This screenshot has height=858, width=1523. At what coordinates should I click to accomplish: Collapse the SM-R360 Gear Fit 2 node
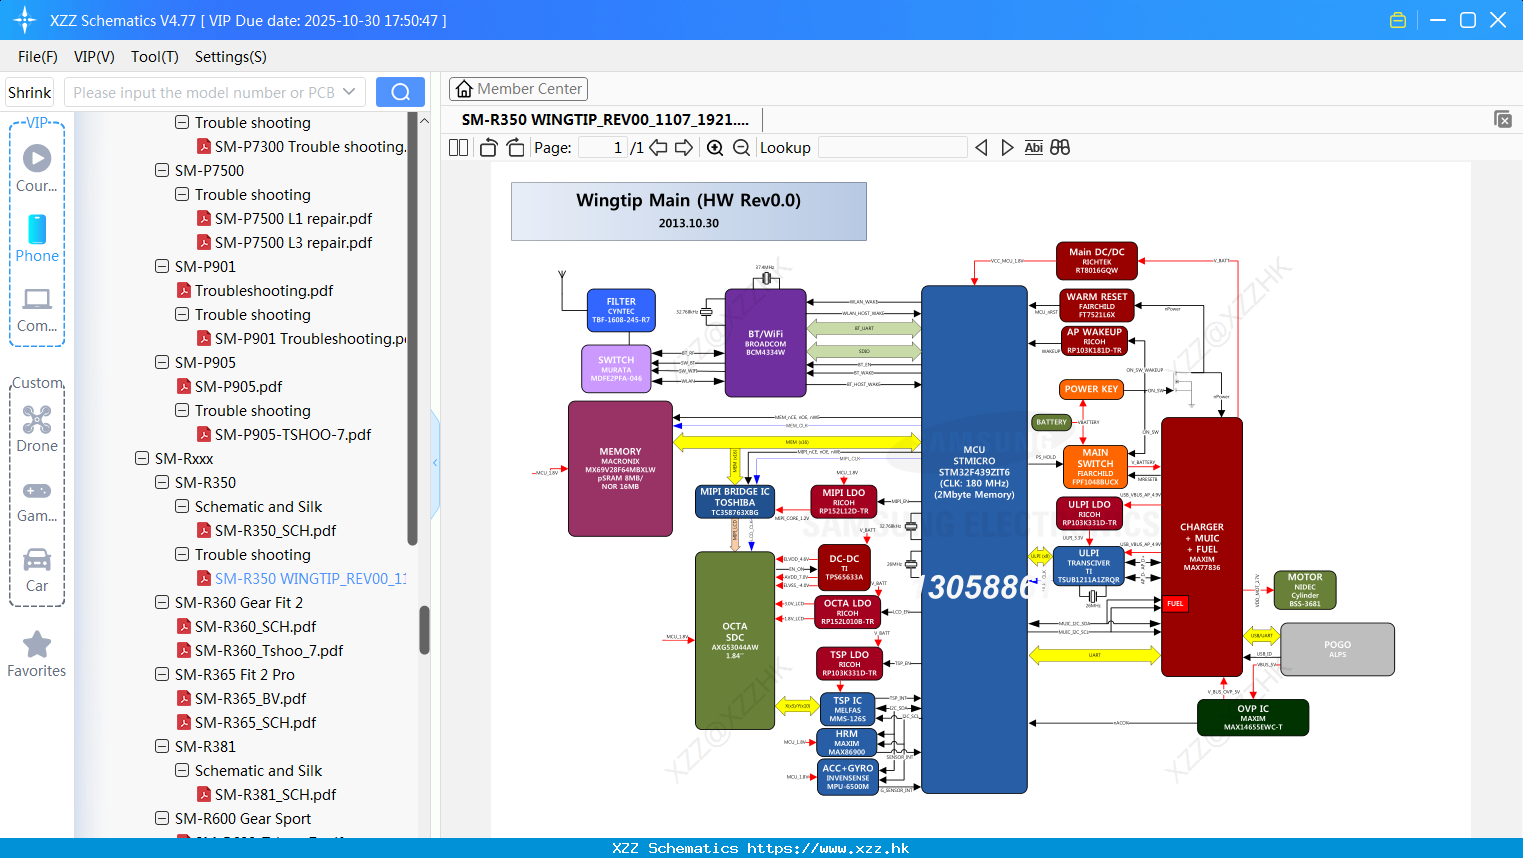click(162, 602)
